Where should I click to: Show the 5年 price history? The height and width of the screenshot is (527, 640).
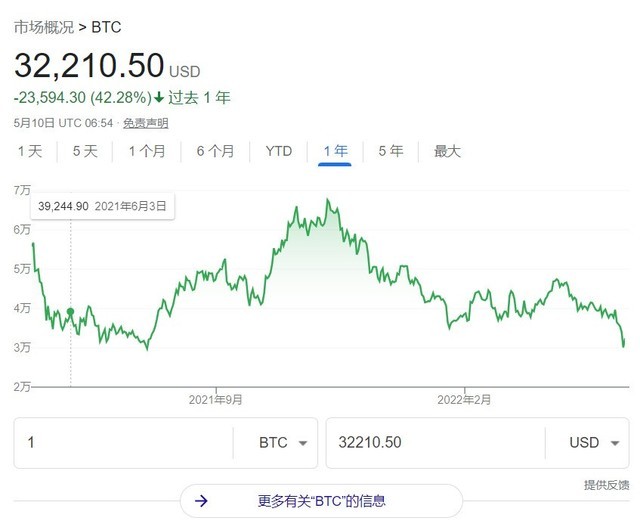pos(390,152)
